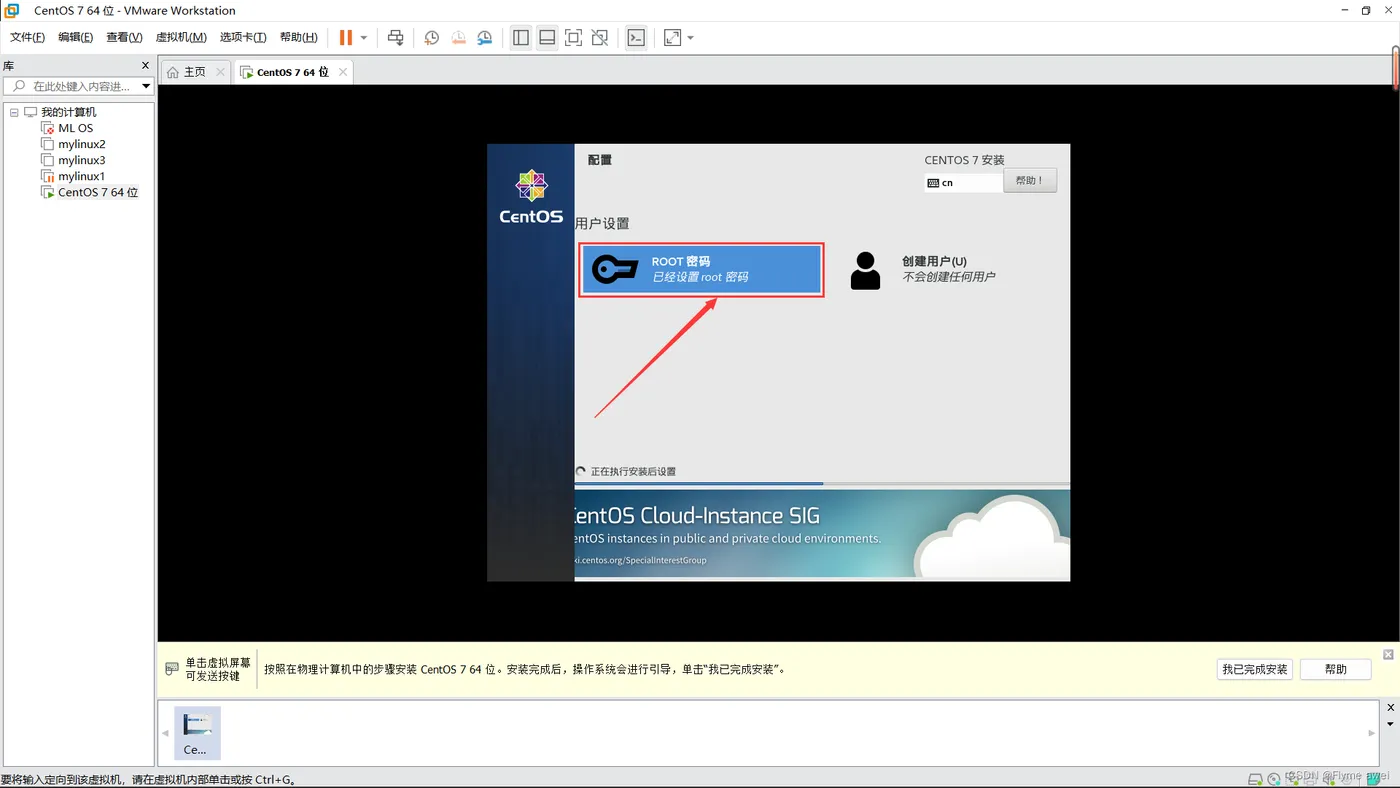
Task: Open the thumbnail bar options dropdown
Action: pyautogui.click(x=1390, y=724)
